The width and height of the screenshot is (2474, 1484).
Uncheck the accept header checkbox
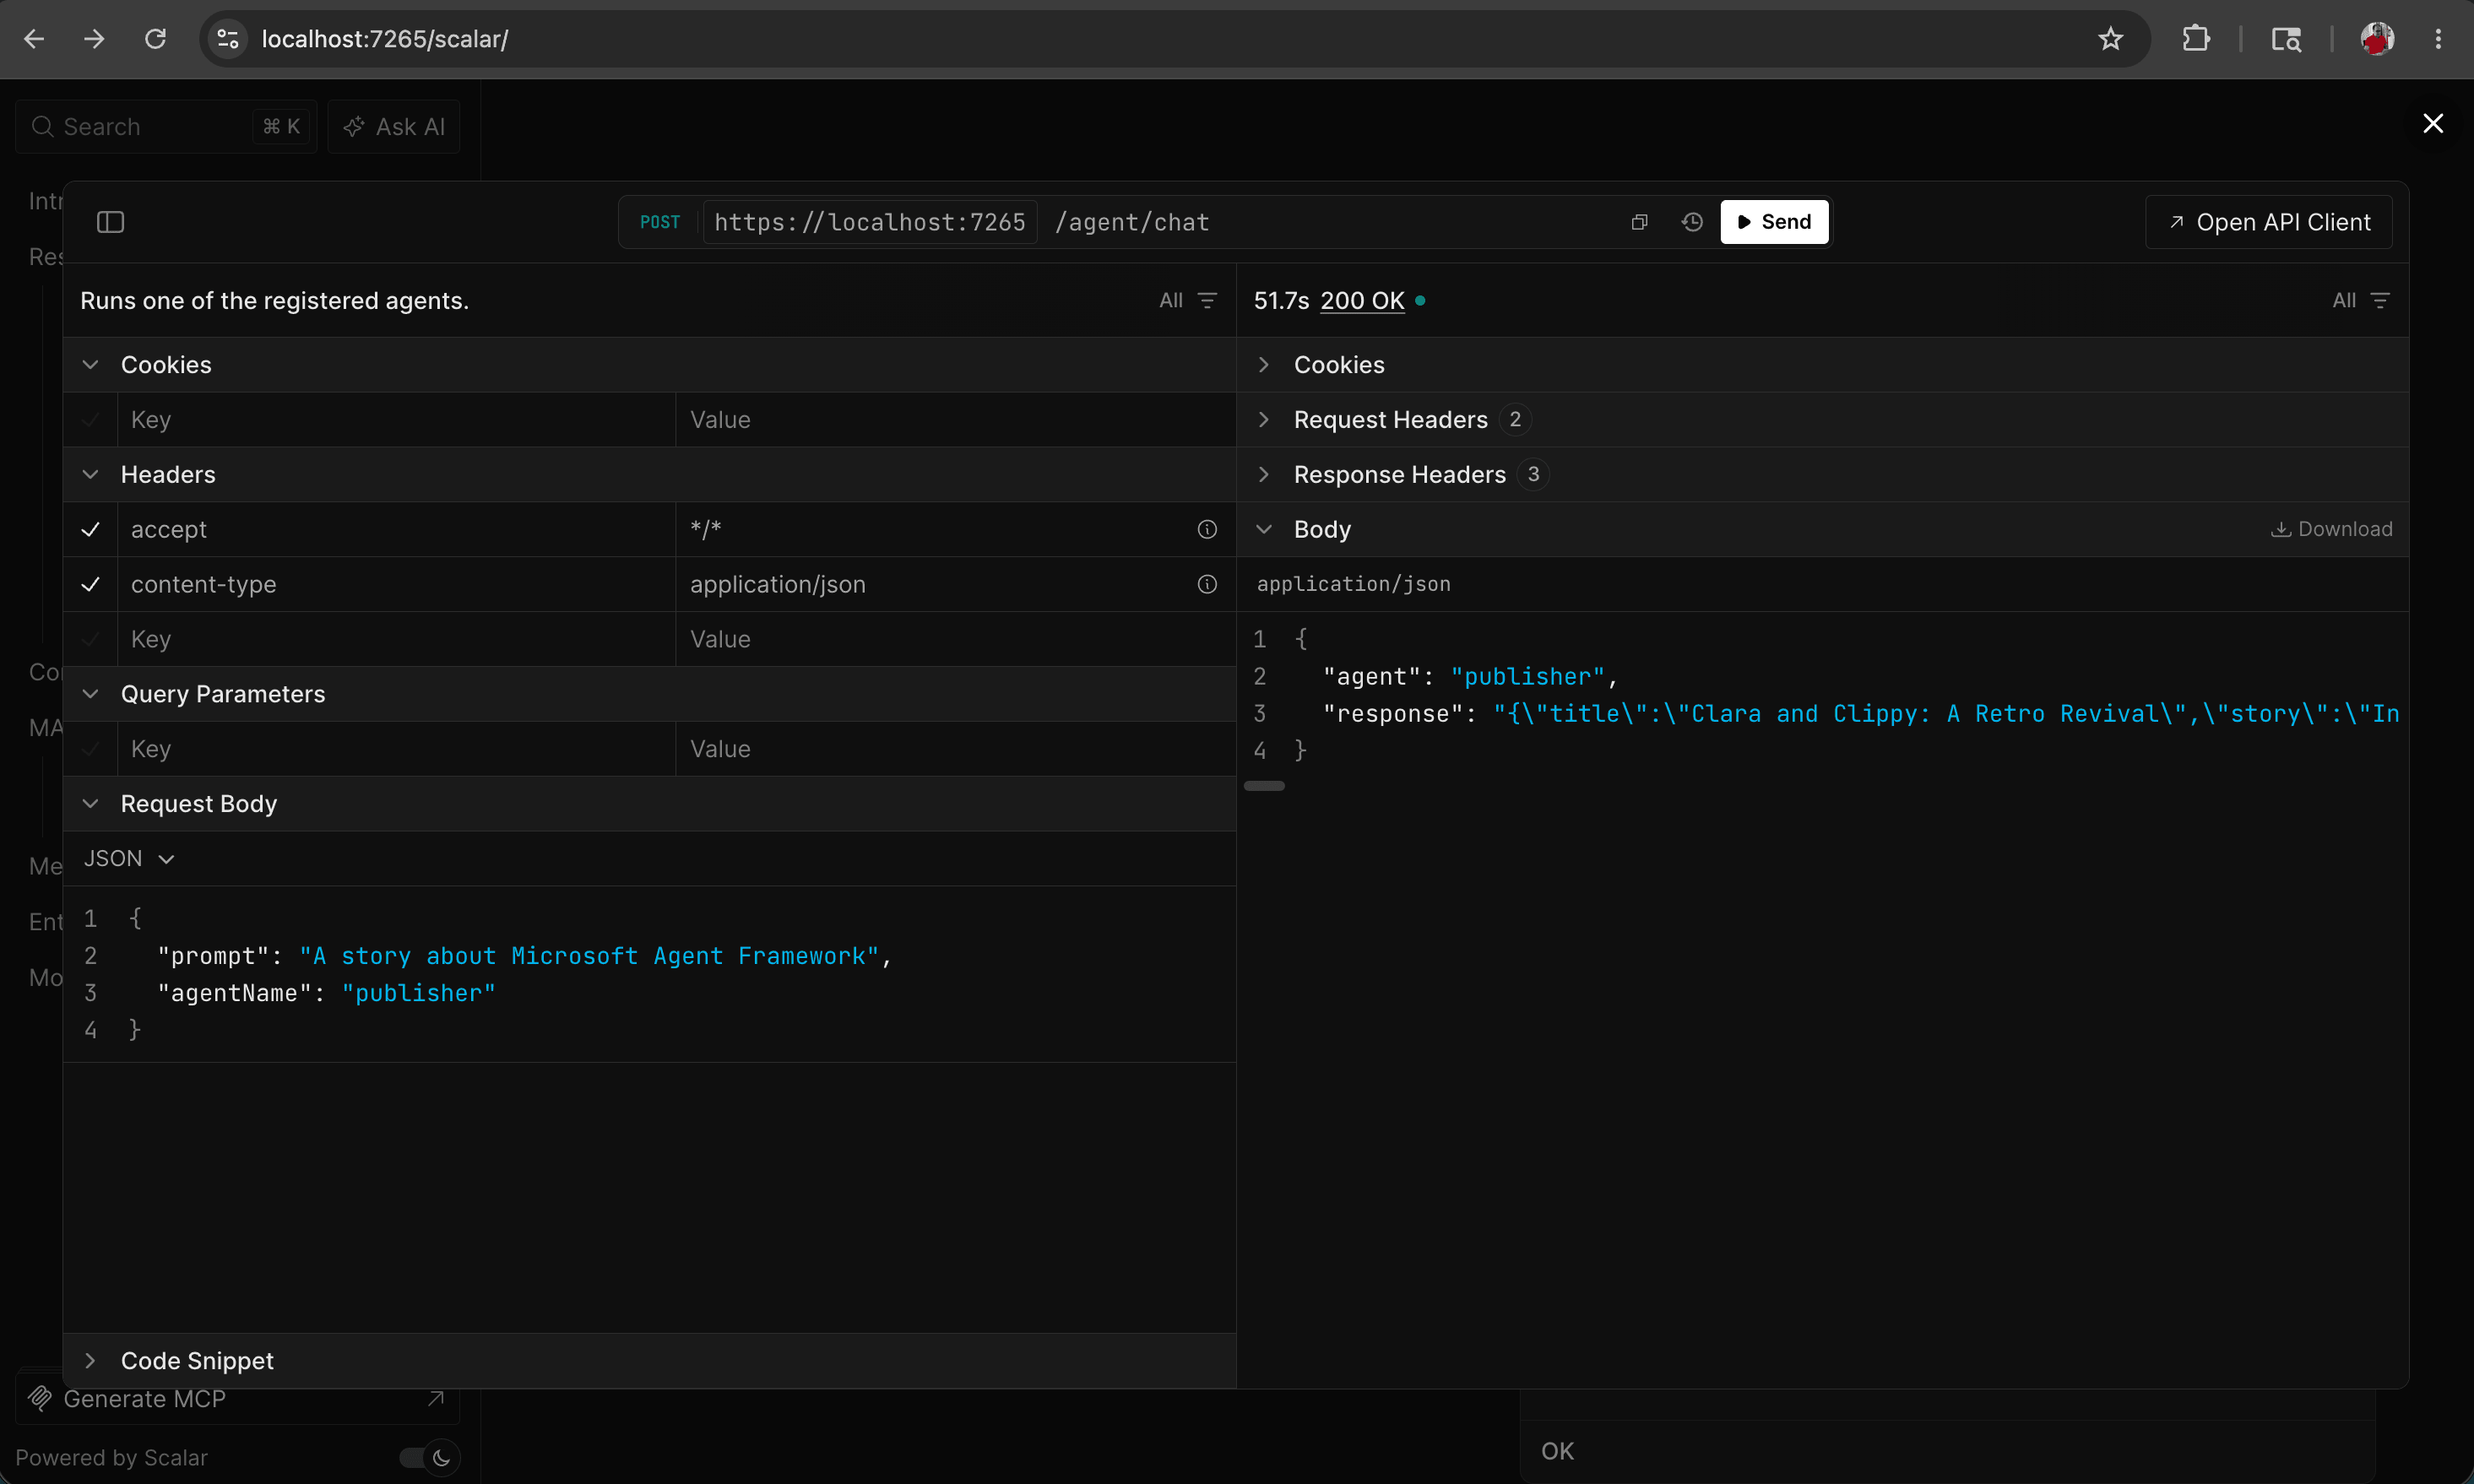pos(90,530)
